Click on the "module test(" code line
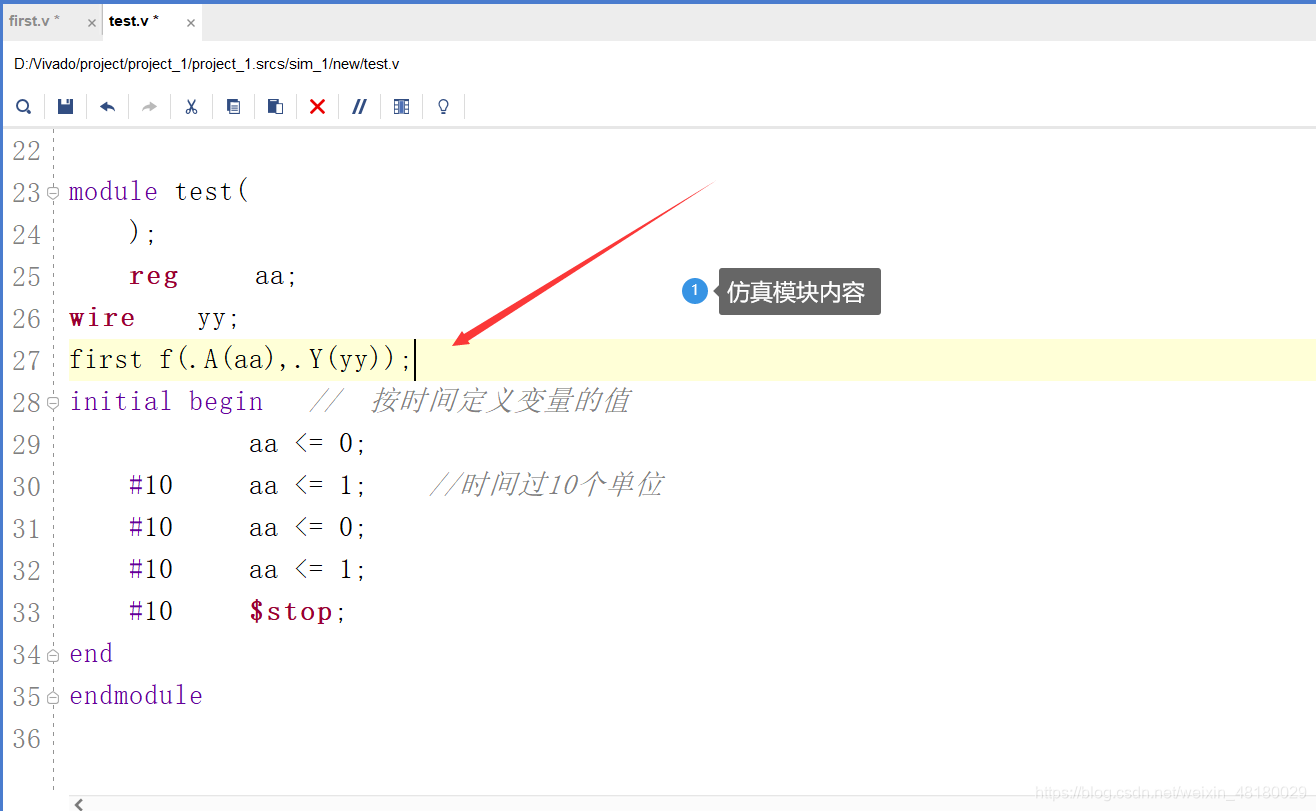Image resolution: width=1316 pixels, height=811 pixels. [x=159, y=191]
